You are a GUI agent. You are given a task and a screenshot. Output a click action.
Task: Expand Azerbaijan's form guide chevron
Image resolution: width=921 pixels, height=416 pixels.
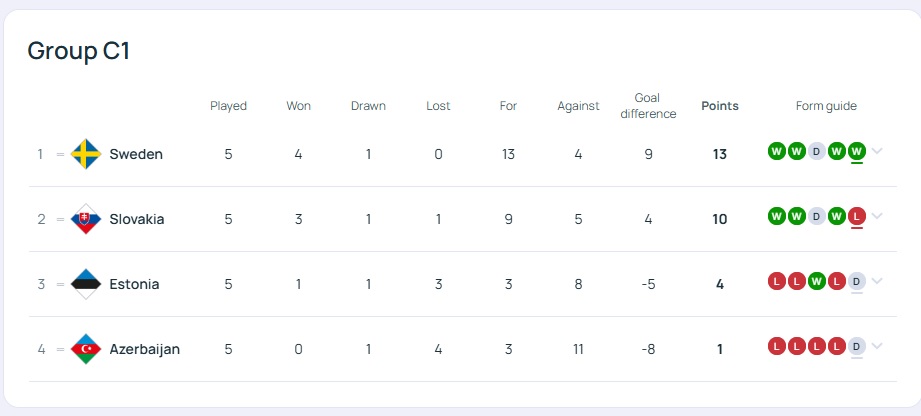click(877, 345)
